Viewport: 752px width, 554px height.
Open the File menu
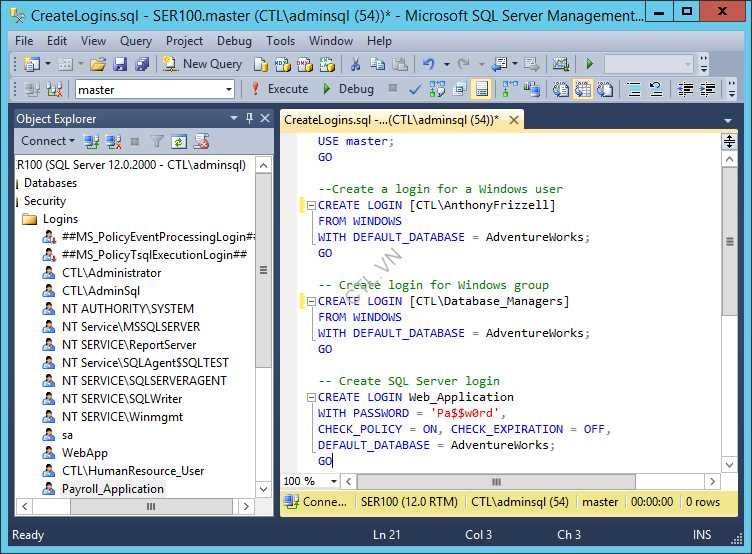(x=24, y=41)
